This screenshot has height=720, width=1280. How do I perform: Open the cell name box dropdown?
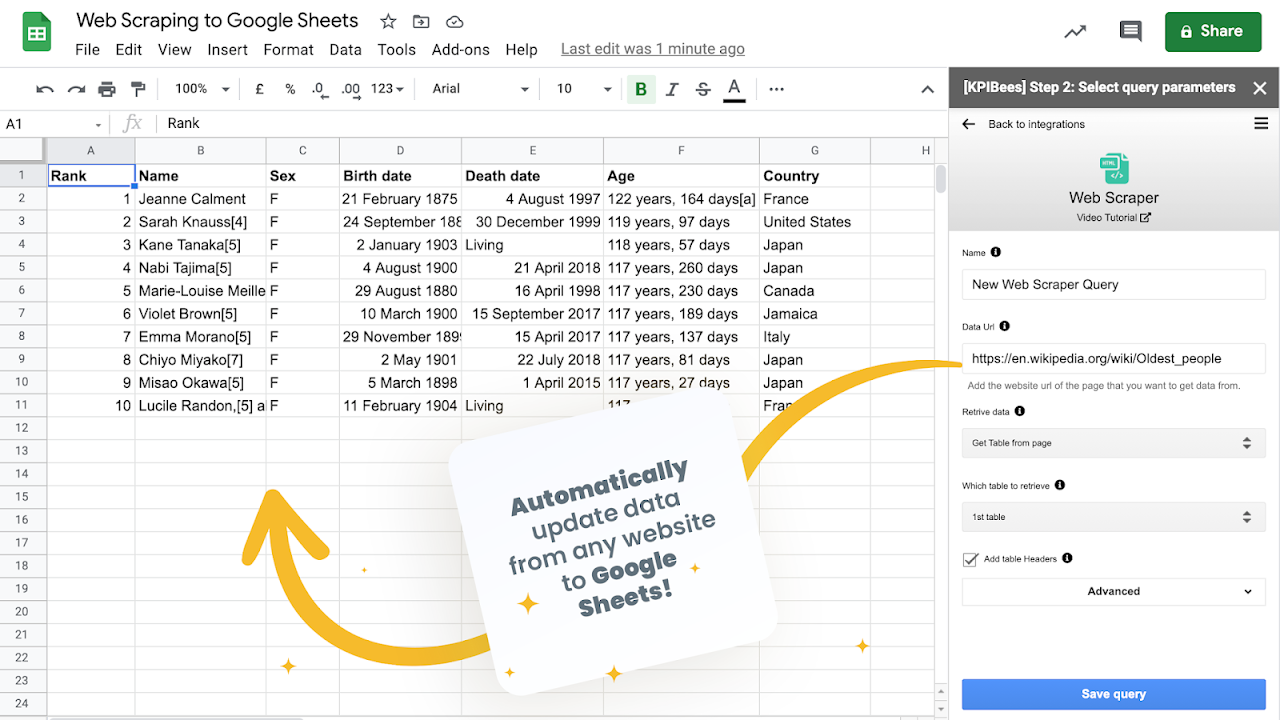[x=98, y=125]
